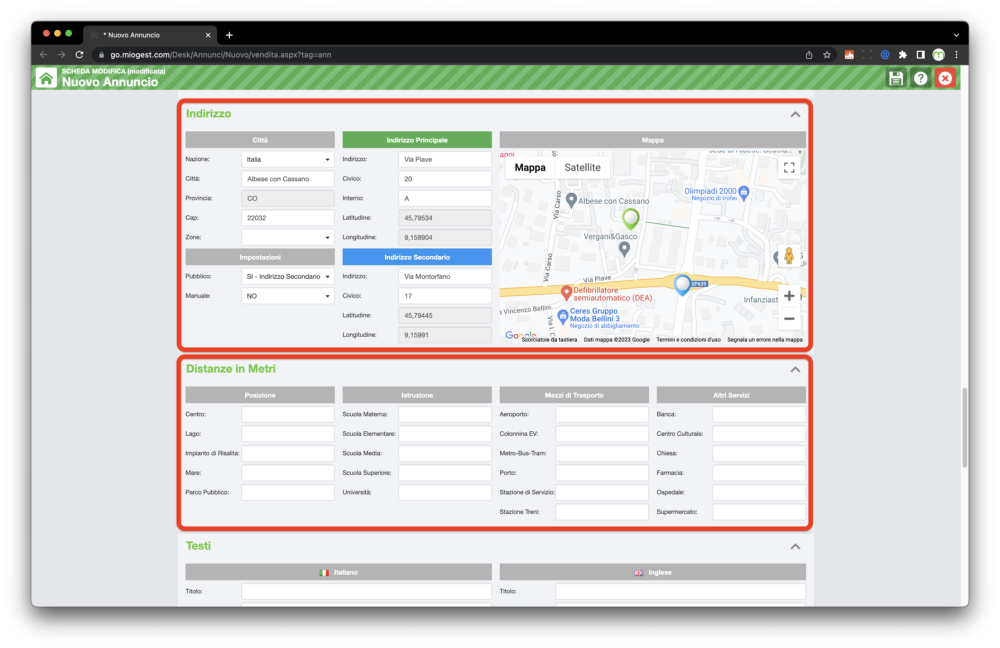Close the Nuovo Annuncio browser tab
The width and height of the screenshot is (1000, 648).
click(x=208, y=35)
